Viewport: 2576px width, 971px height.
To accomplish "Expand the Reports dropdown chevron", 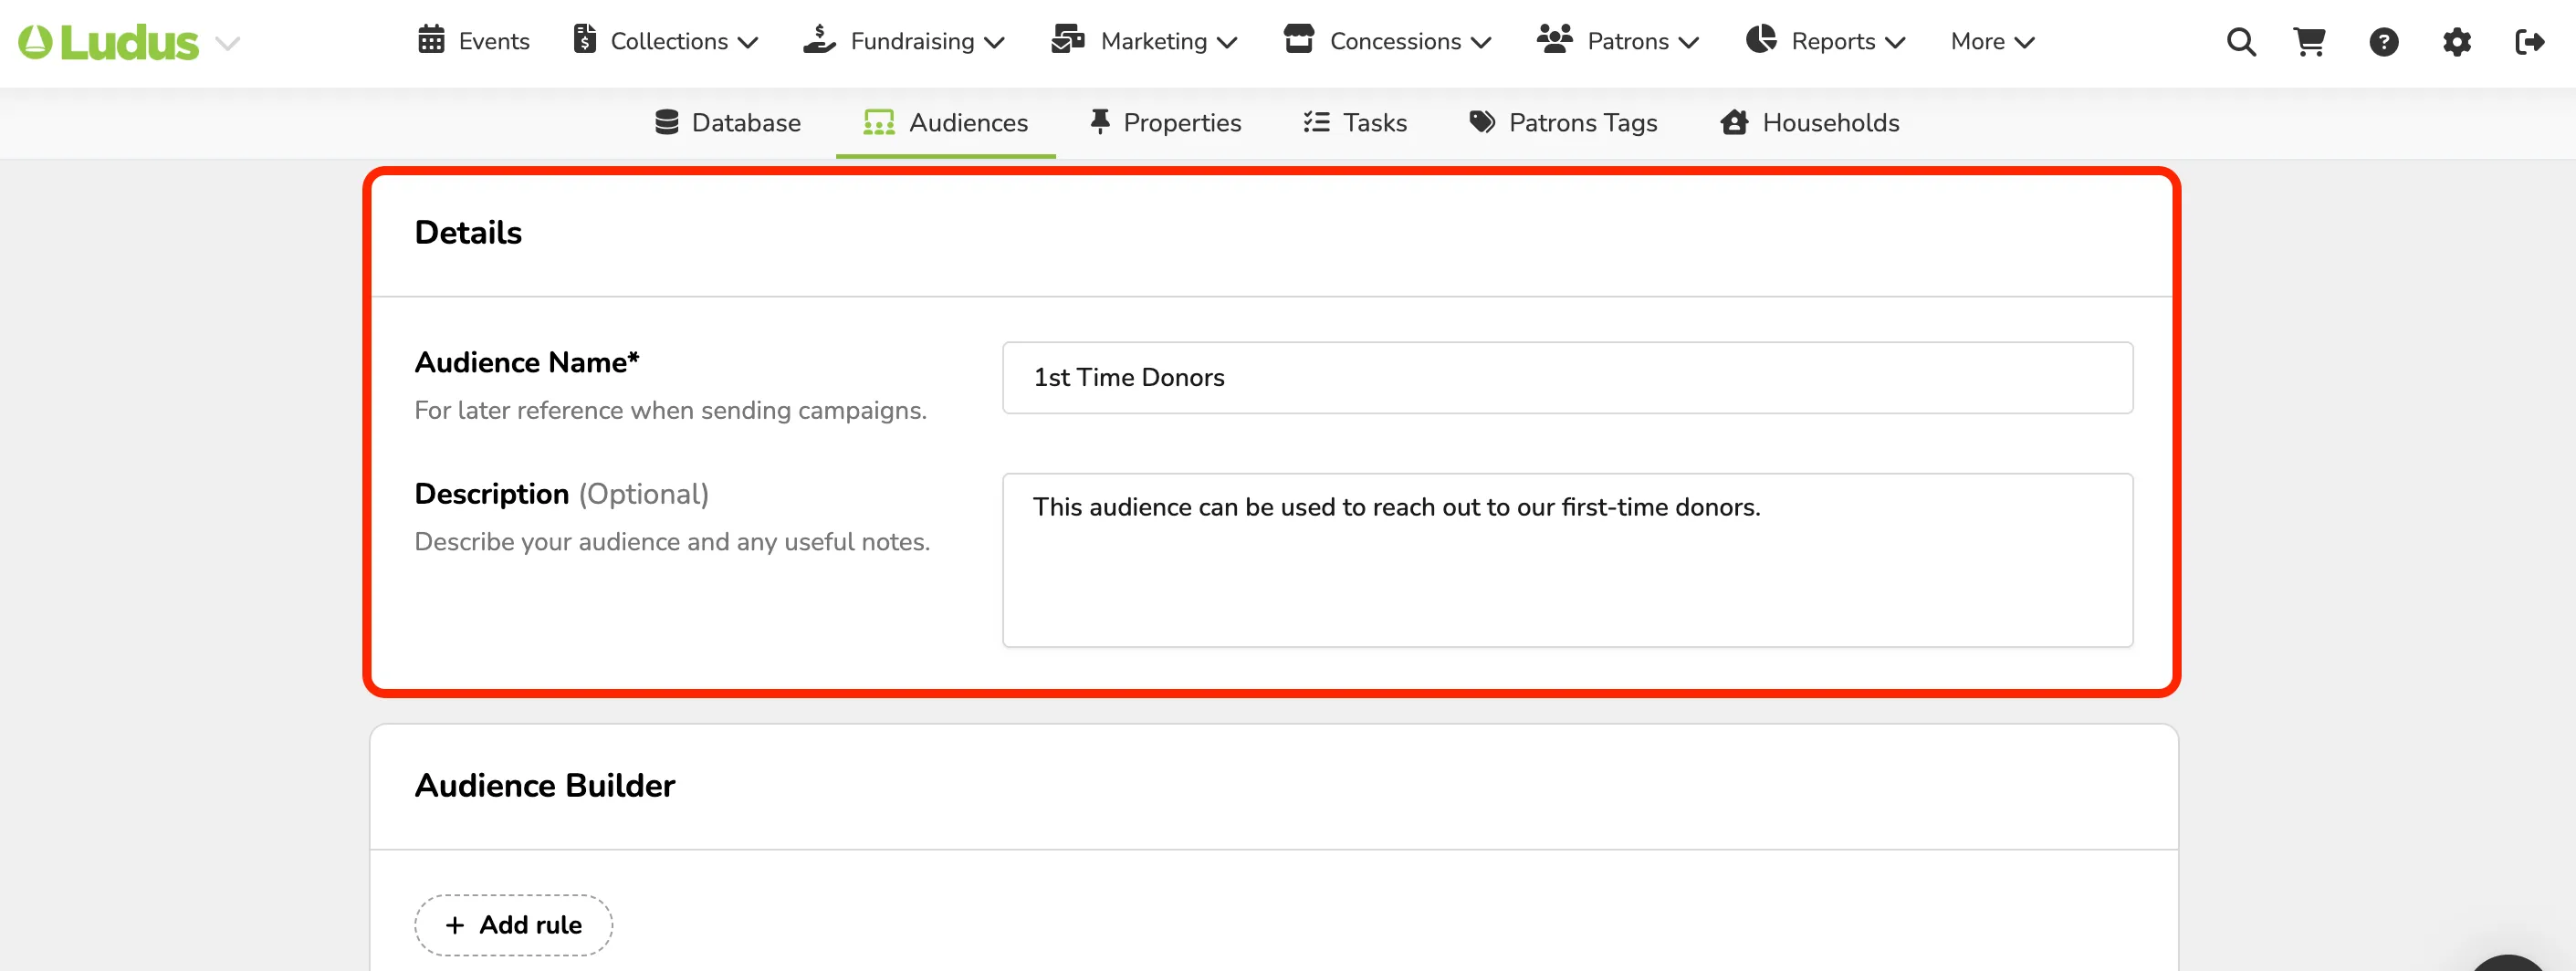I will 1895,42.
